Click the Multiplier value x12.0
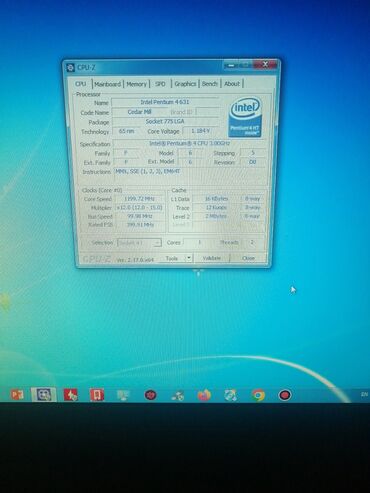 [139, 207]
